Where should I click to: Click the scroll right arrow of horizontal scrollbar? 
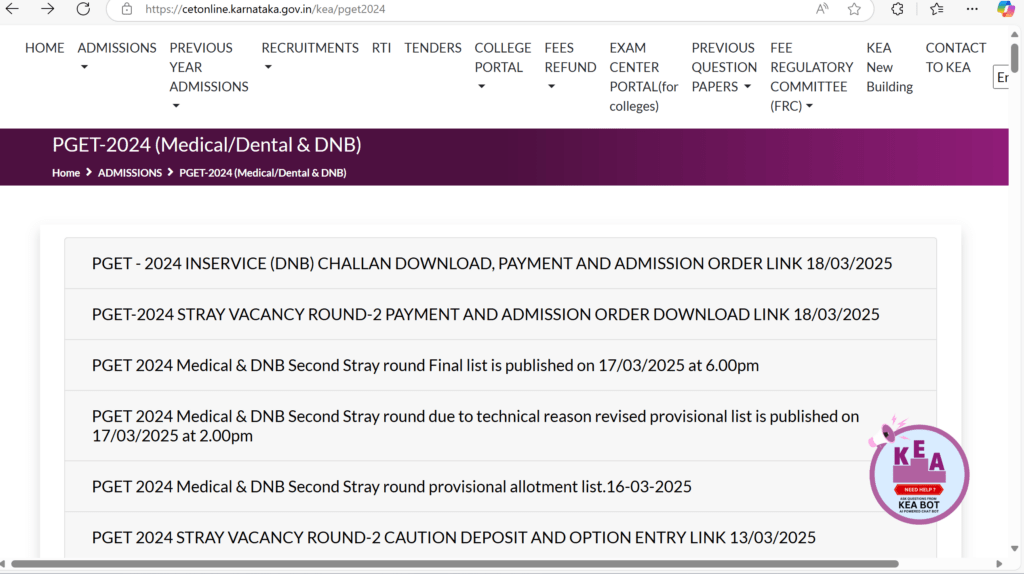pyautogui.click(x=999, y=564)
